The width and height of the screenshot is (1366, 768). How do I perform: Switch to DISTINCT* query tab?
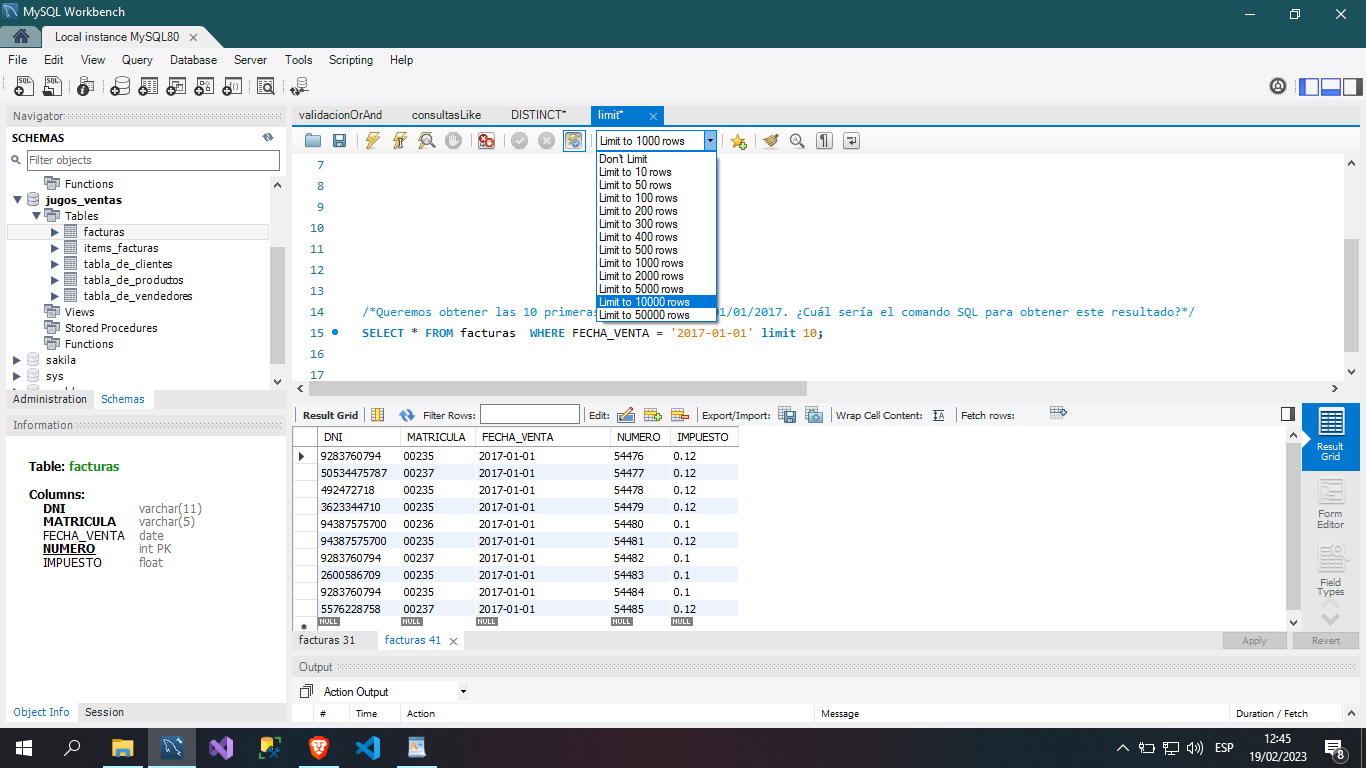(x=538, y=115)
